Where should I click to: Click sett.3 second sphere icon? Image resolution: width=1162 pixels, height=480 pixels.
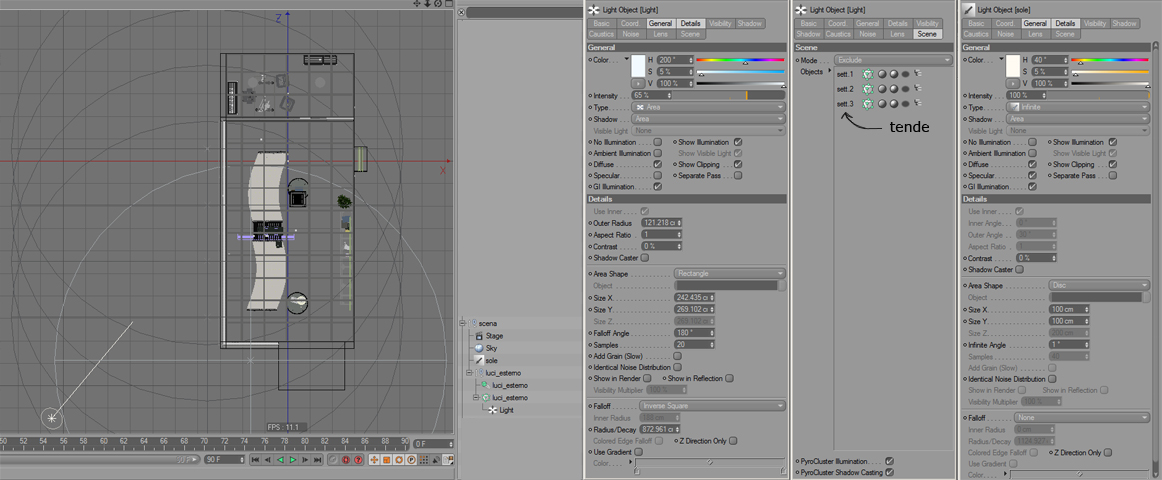(894, 104)
